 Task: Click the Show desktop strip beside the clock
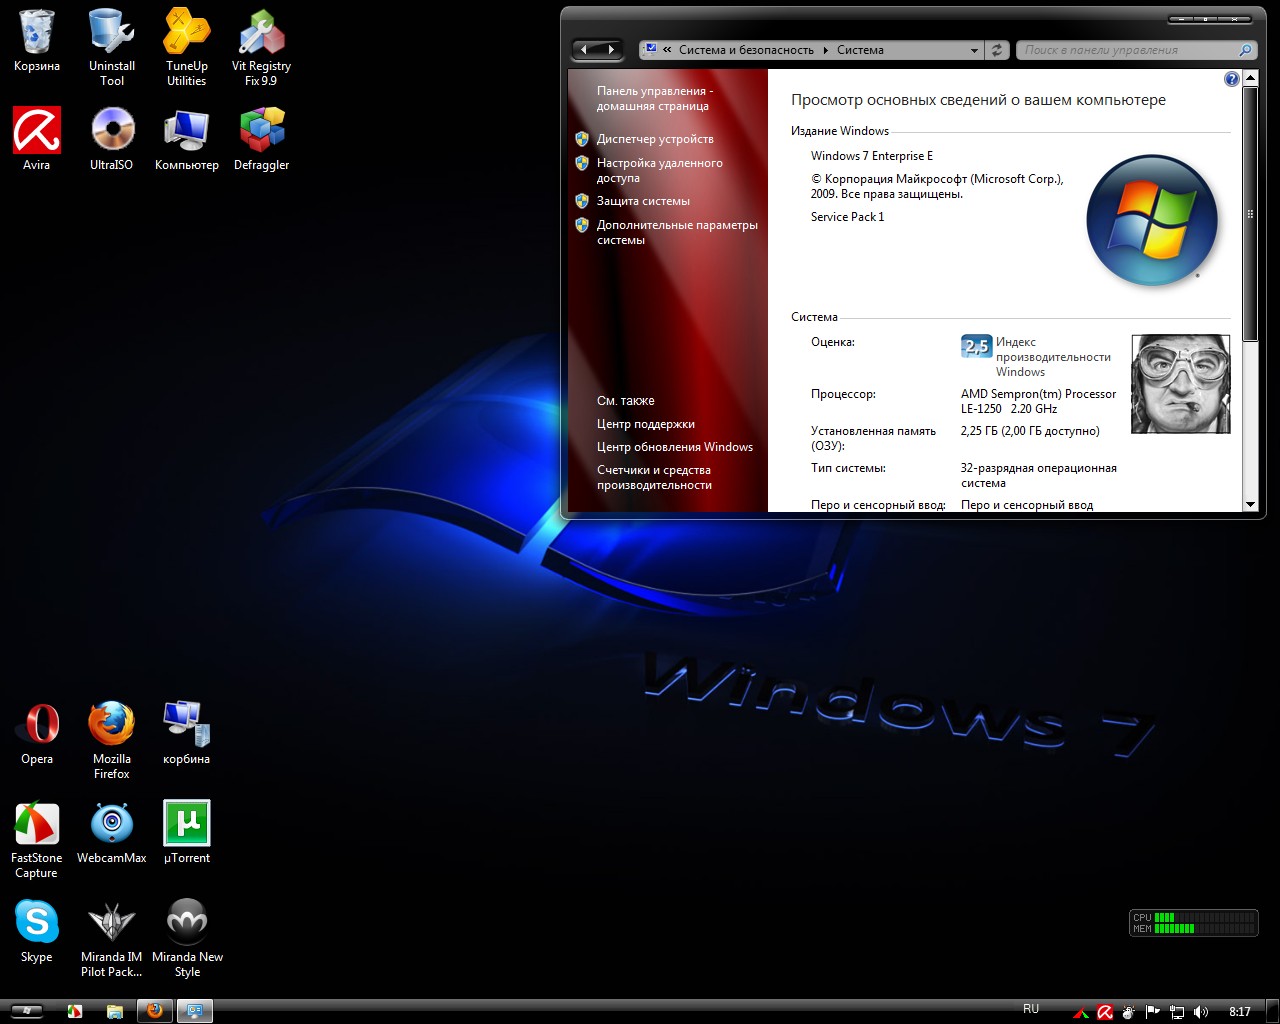[x=1271, y=1011]
